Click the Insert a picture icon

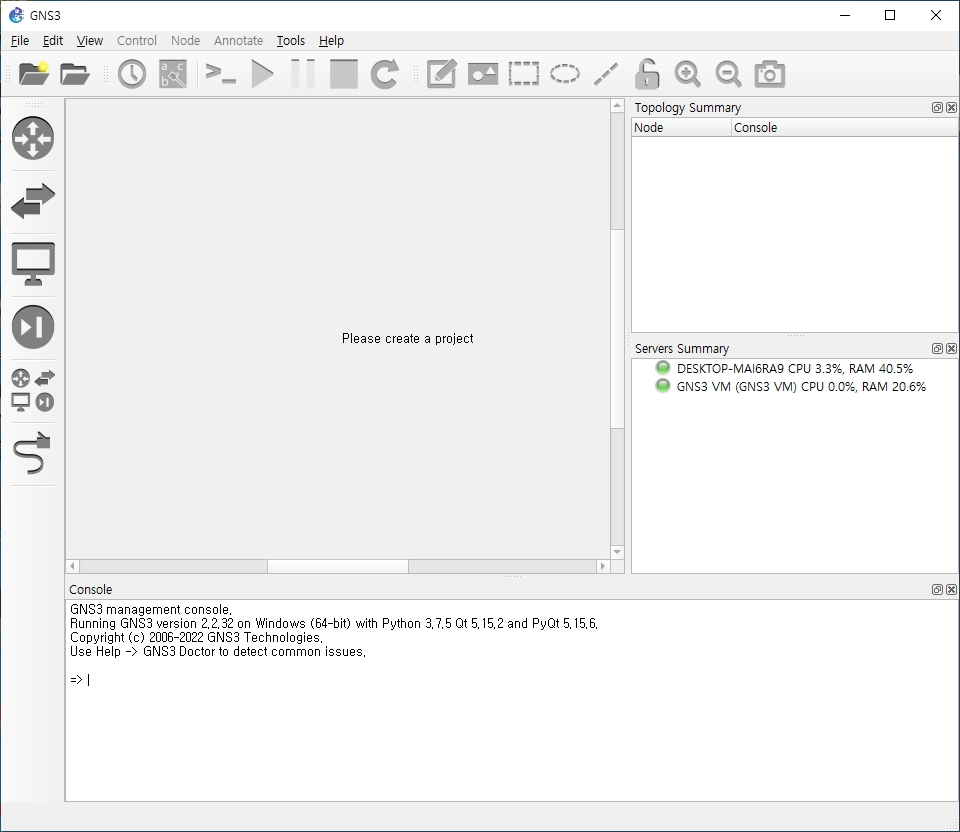[x=482, y=74]
